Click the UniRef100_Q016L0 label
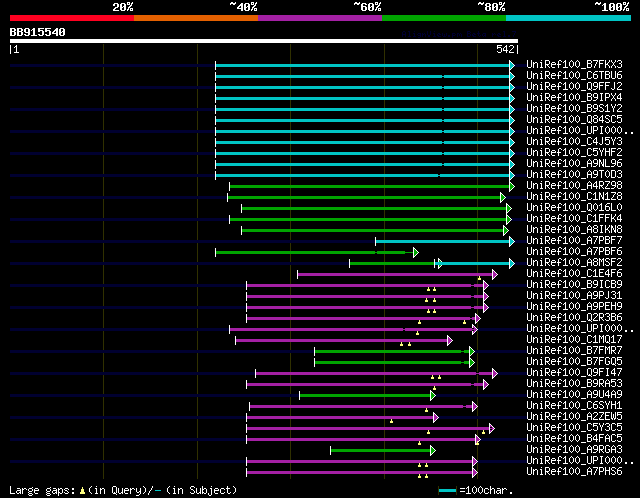This screenshot has height=498, width=640. pyautogui.click(x=574, y=208)
